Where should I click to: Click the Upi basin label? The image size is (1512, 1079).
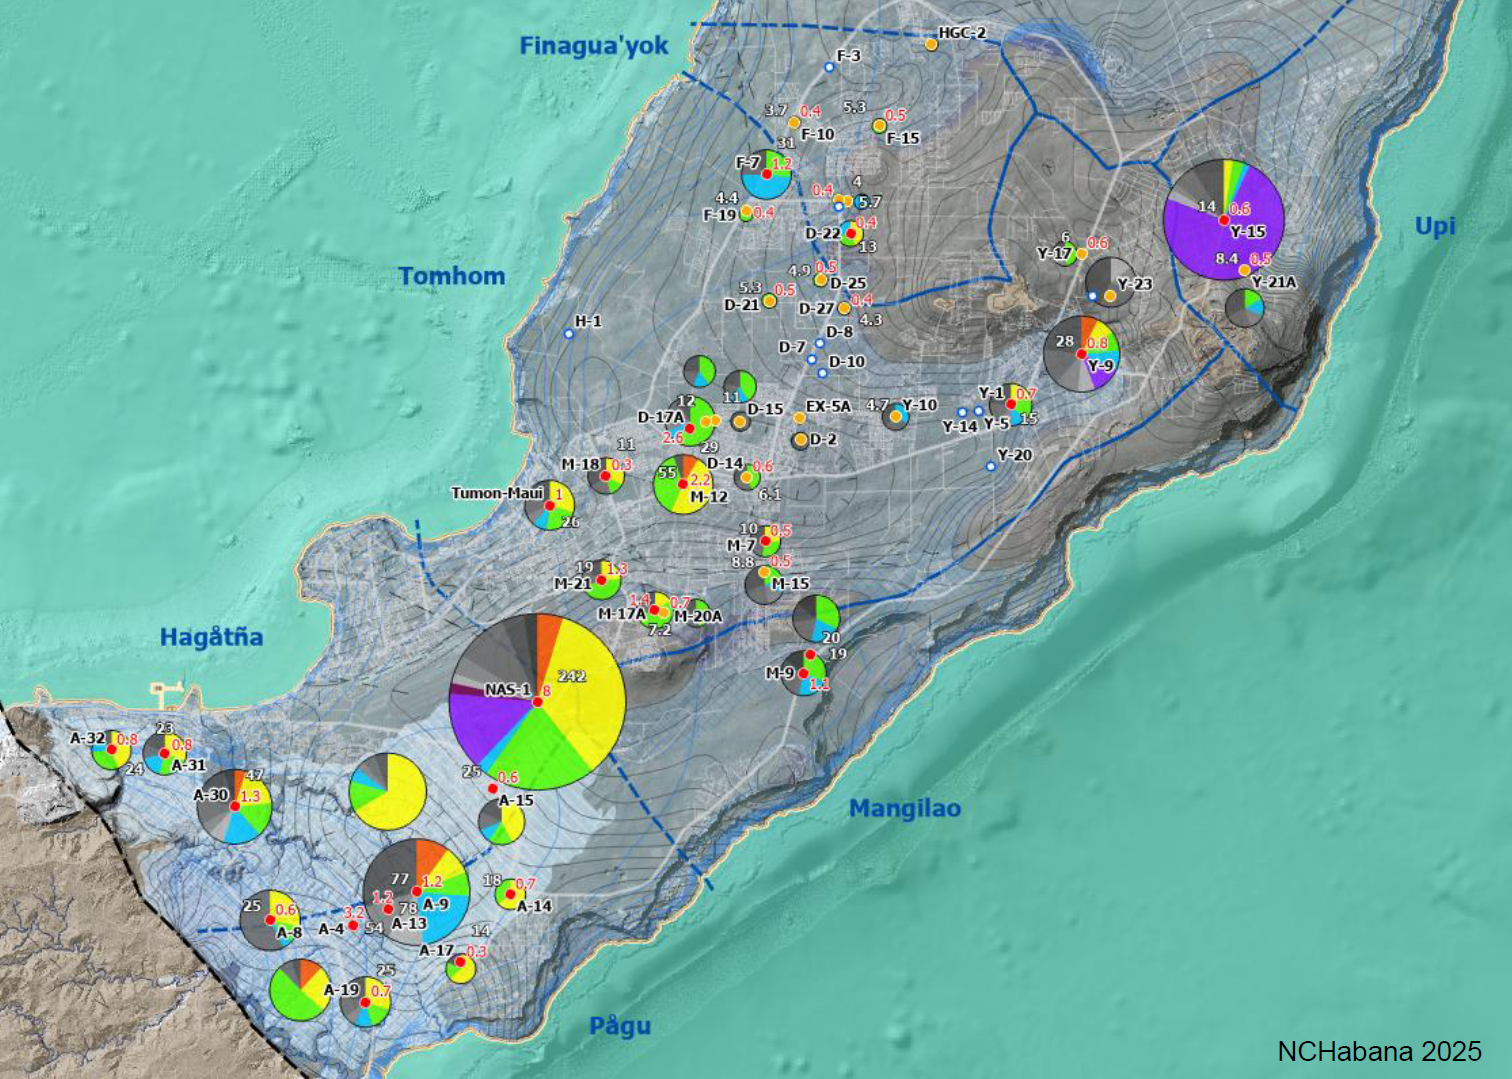[x=1434, y=226]
